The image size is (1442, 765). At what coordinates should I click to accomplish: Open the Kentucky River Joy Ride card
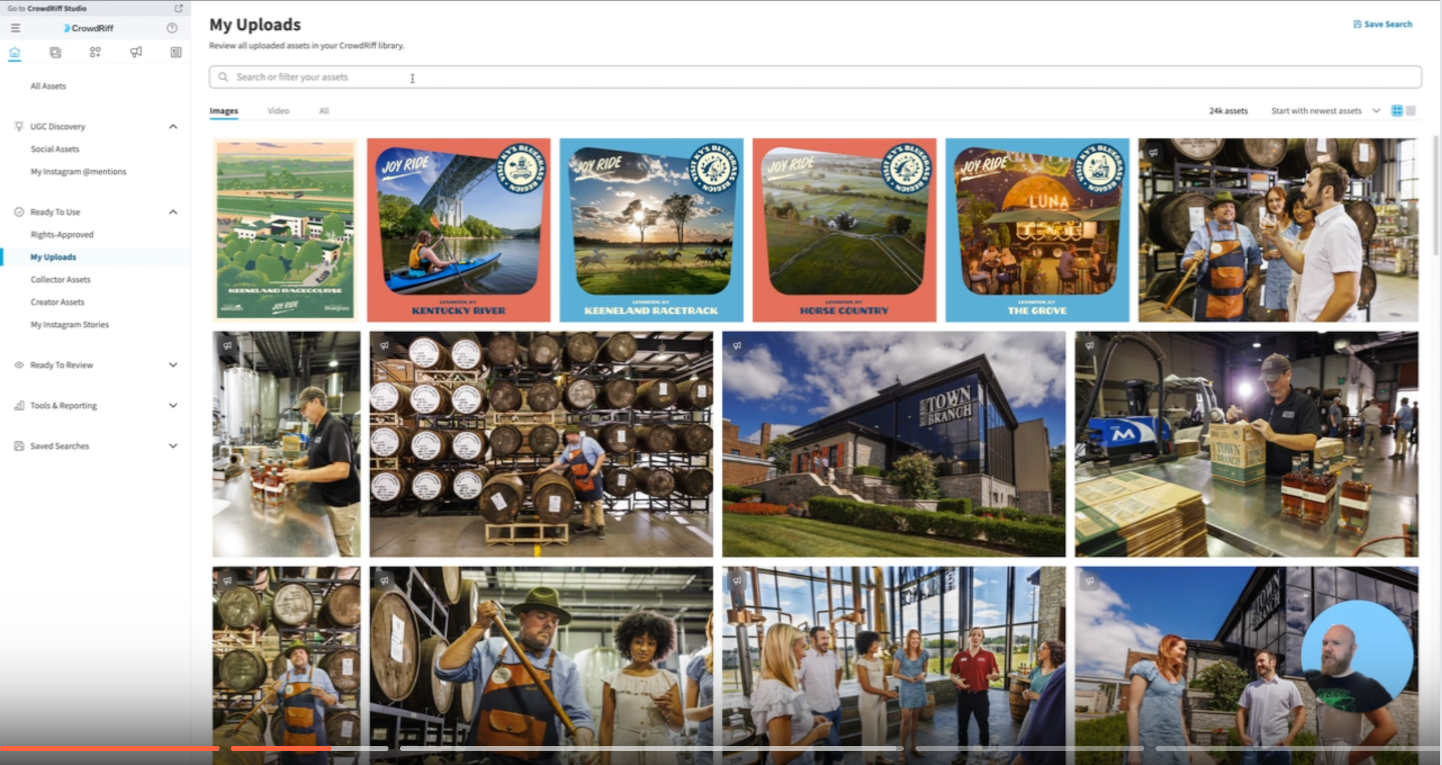458,230
